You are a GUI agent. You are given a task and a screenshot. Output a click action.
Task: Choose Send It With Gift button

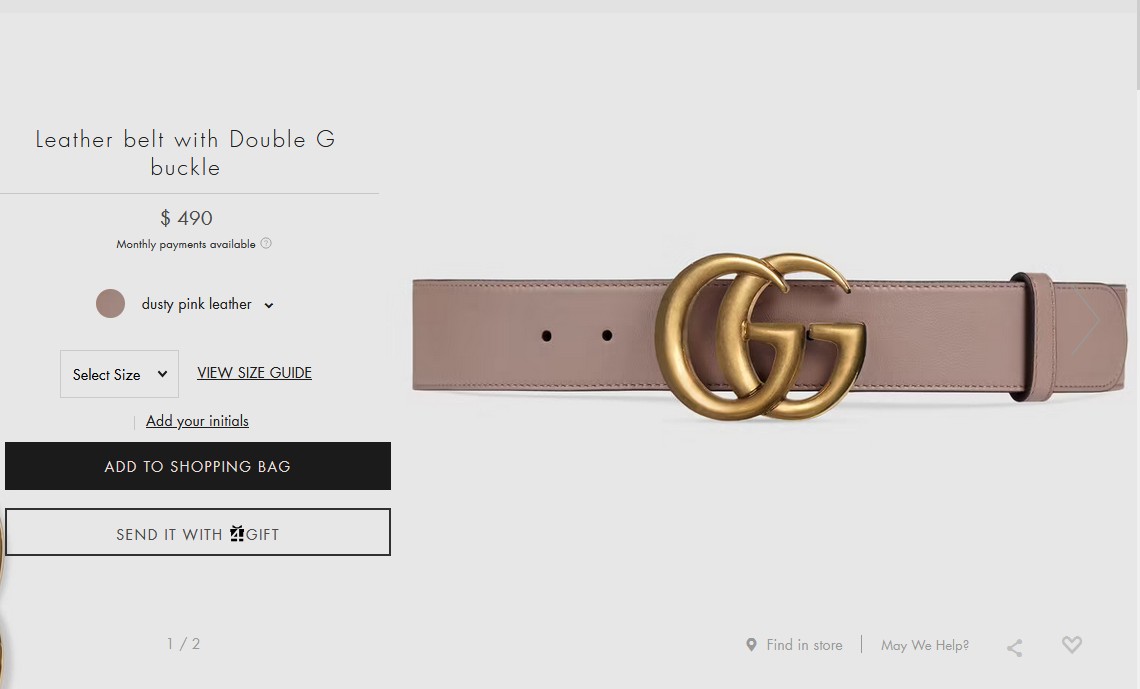(198, 532)
